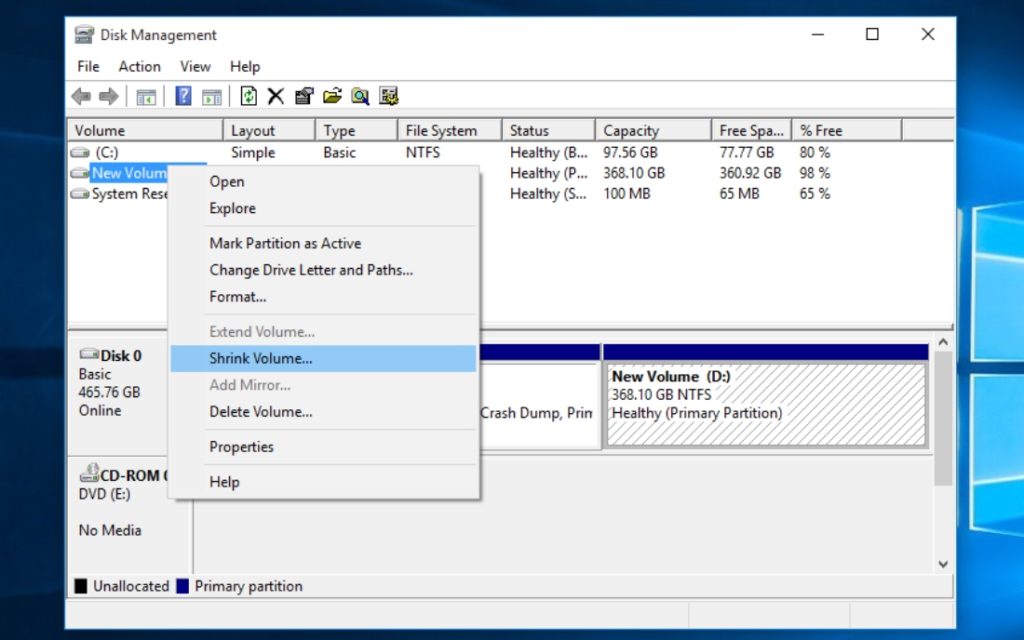This screenshot has width=1024, height=640.
Task: Click the Basic type cell in (C:) row
Action: click(x=340, y=152)
